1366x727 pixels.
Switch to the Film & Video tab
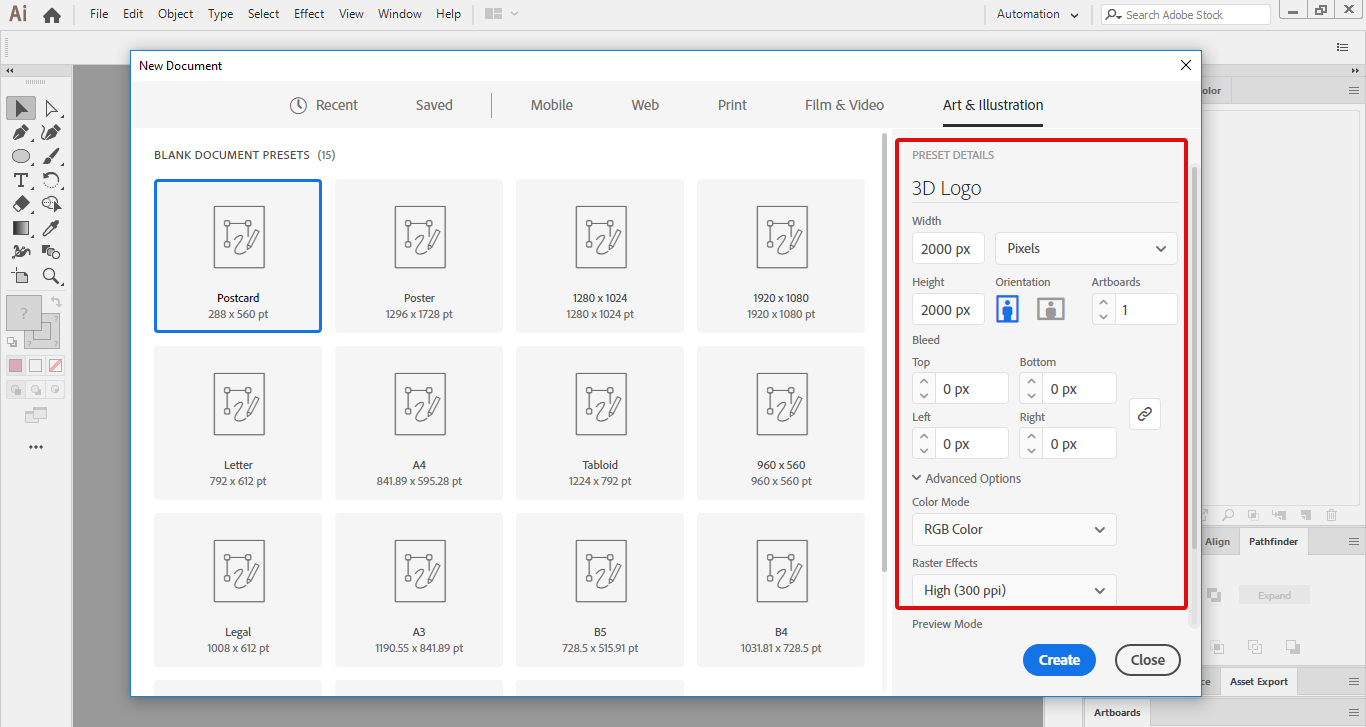point(844,105)
